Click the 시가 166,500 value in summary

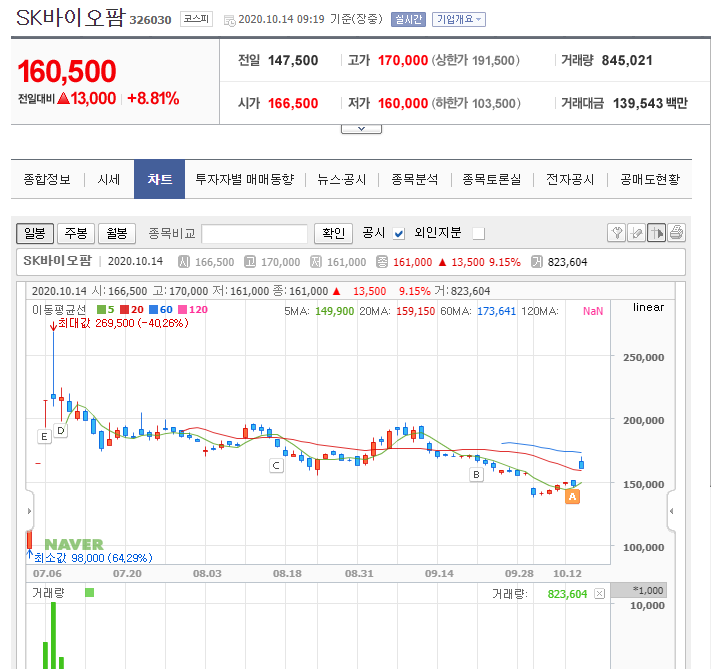[293, 103]
